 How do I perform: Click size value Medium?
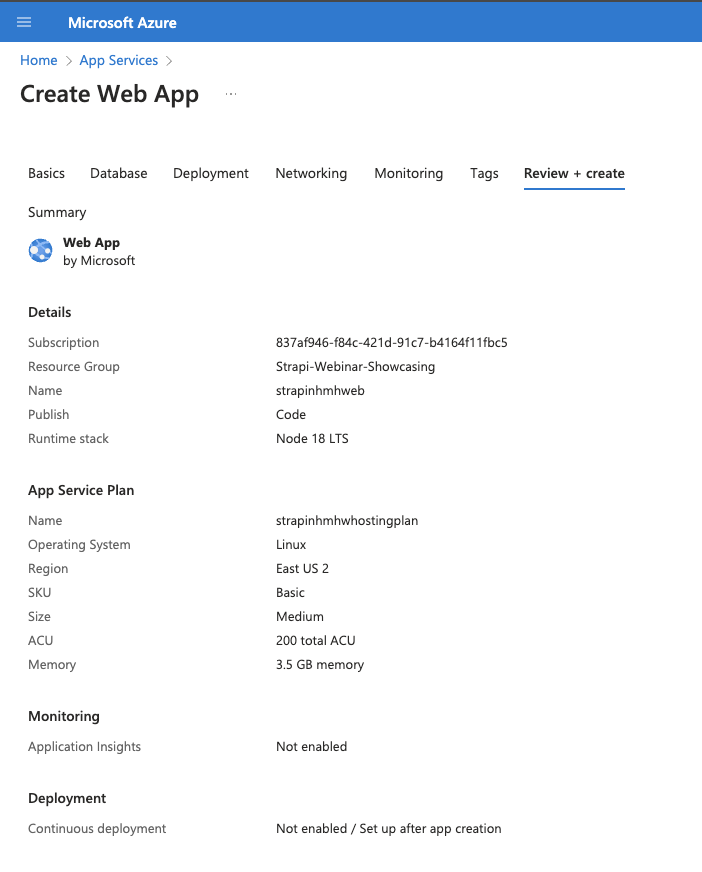click(x=300, y=616)
